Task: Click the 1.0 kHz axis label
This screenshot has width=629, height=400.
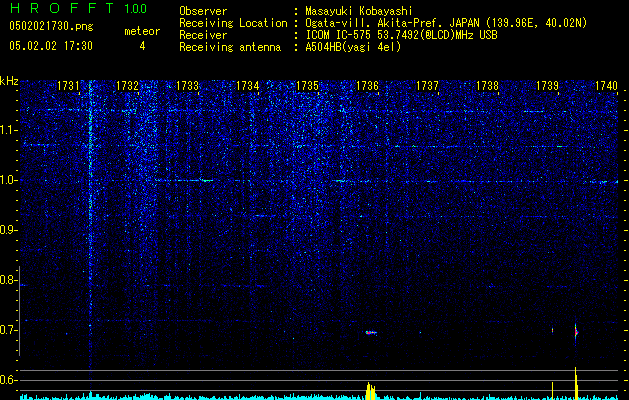Action: point(7,180)
